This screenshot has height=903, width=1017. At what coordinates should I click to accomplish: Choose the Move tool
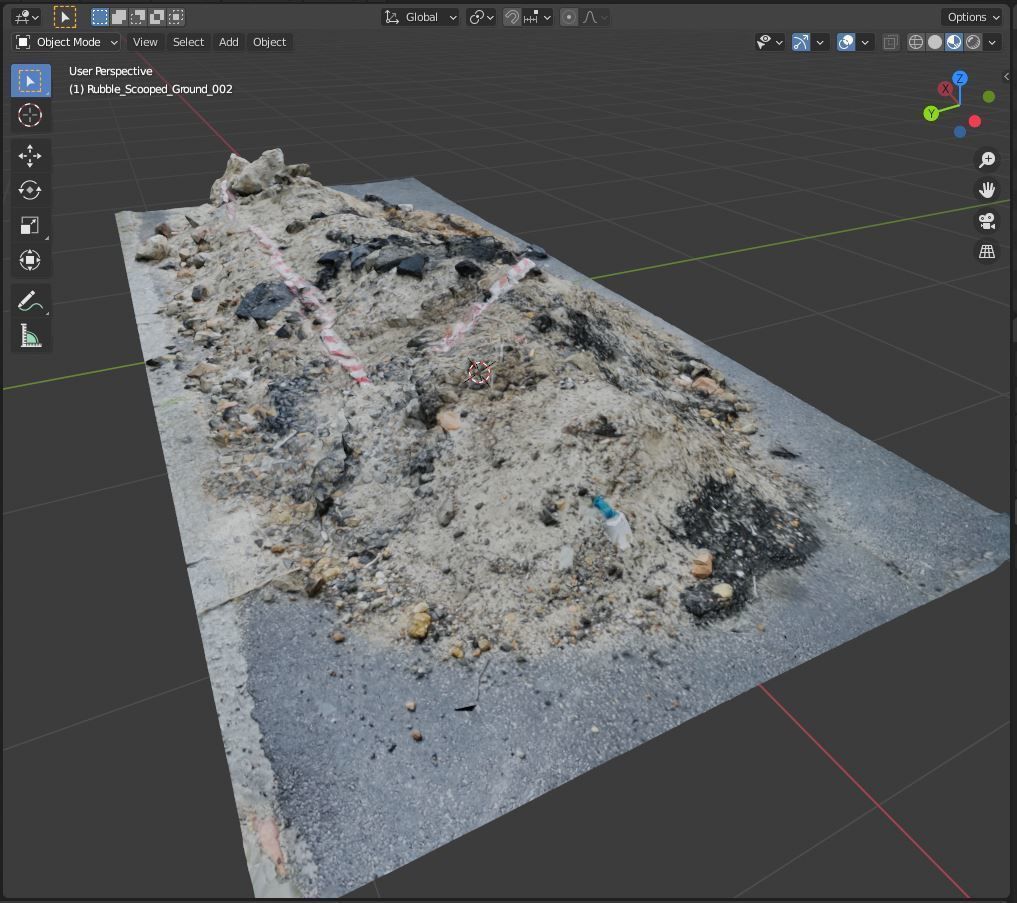30,156
